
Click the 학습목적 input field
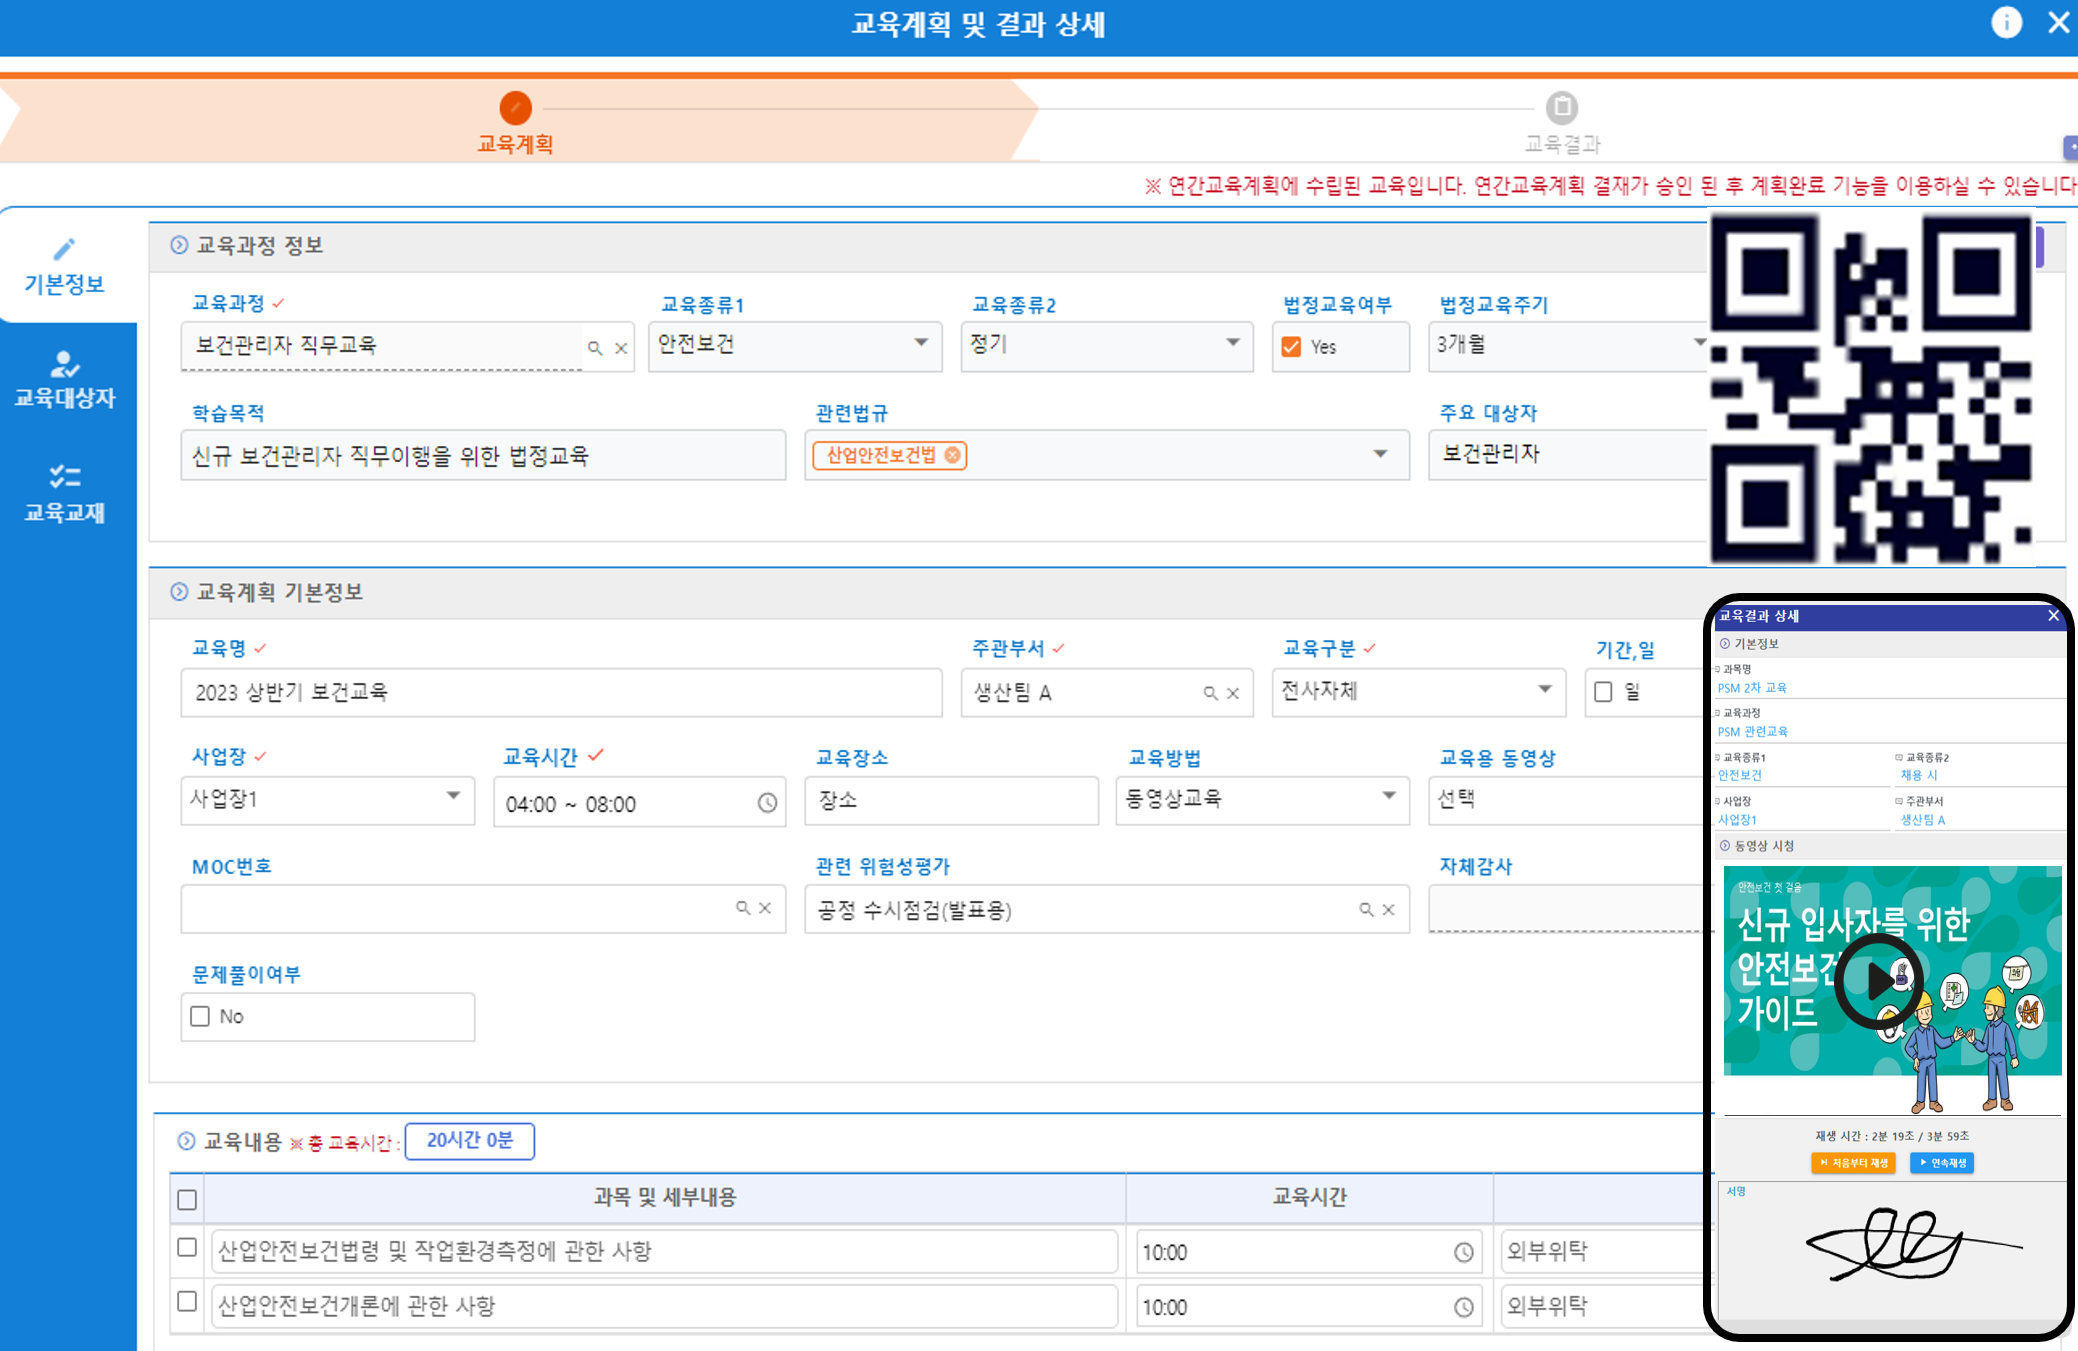tap(483, 456)
